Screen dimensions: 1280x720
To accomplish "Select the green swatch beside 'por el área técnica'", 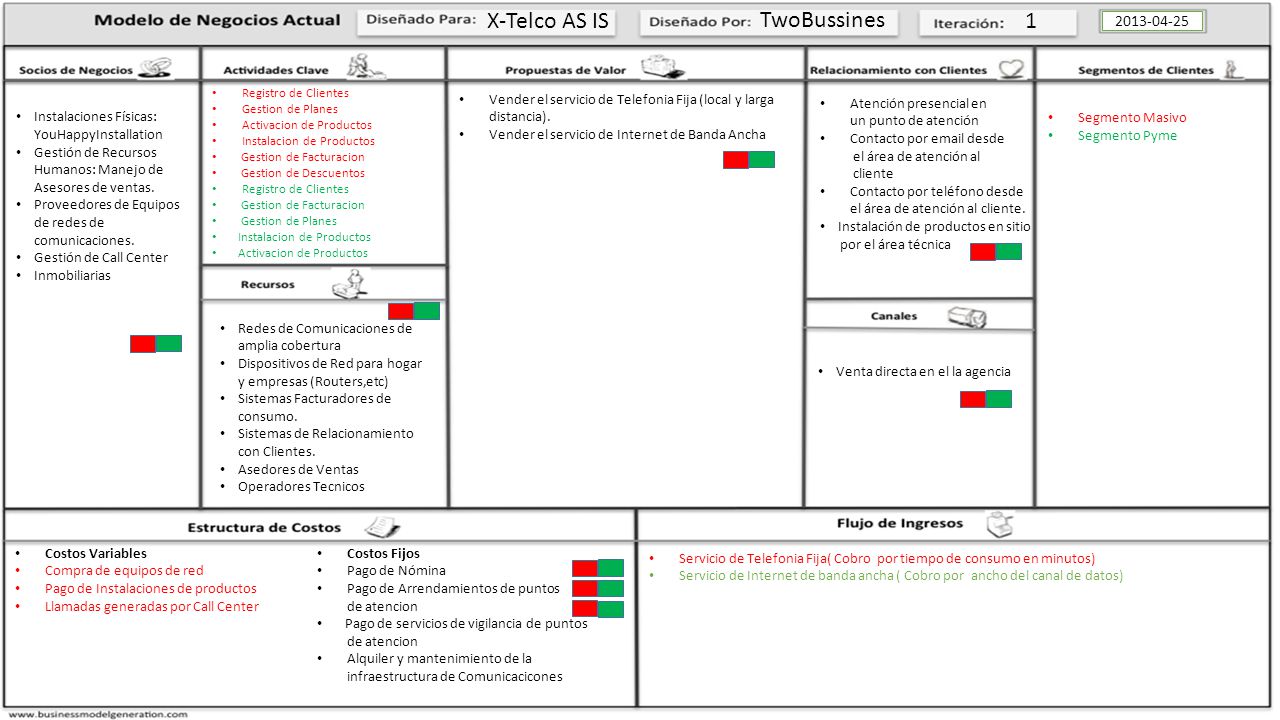I will pos(1008,252).
